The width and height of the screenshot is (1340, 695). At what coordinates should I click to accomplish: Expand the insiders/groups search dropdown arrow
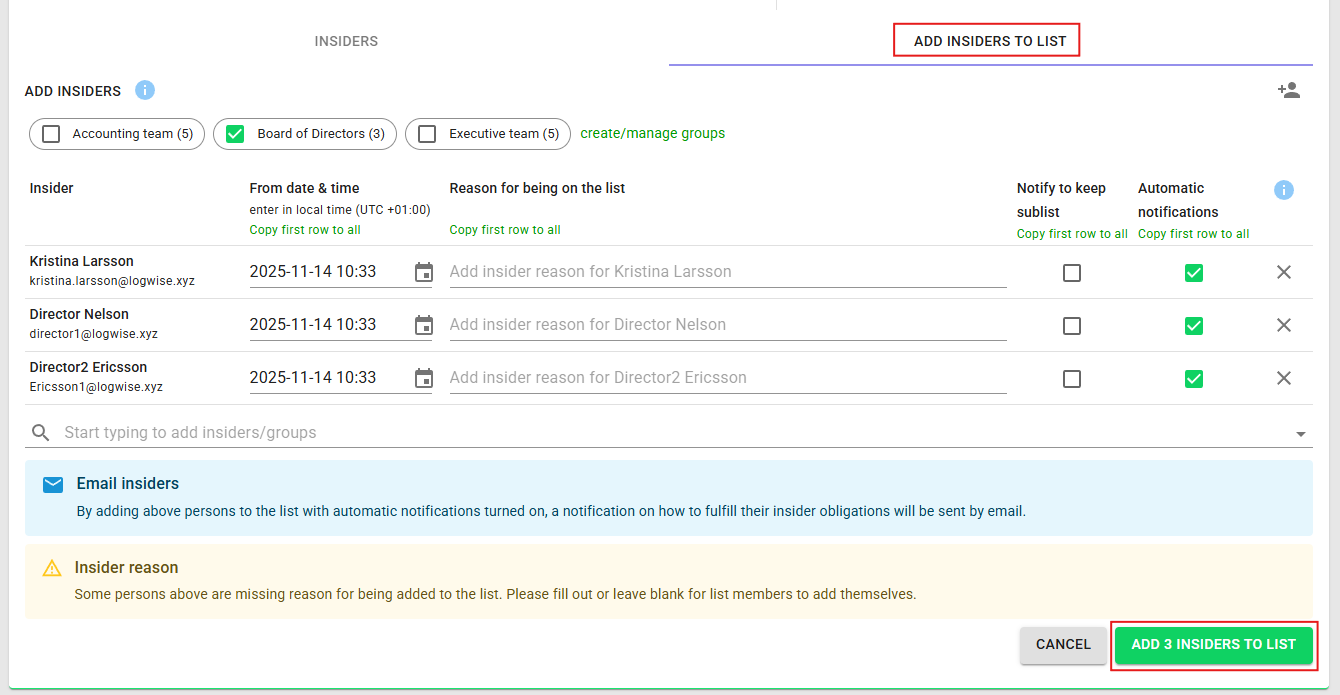click(x=1300, y=434)
